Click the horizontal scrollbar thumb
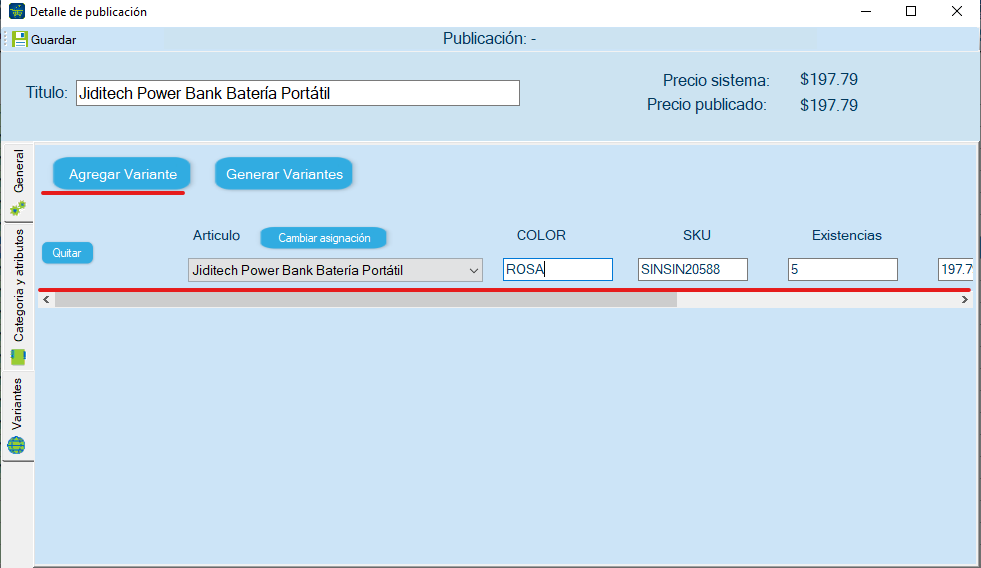 tap(366, 300)
